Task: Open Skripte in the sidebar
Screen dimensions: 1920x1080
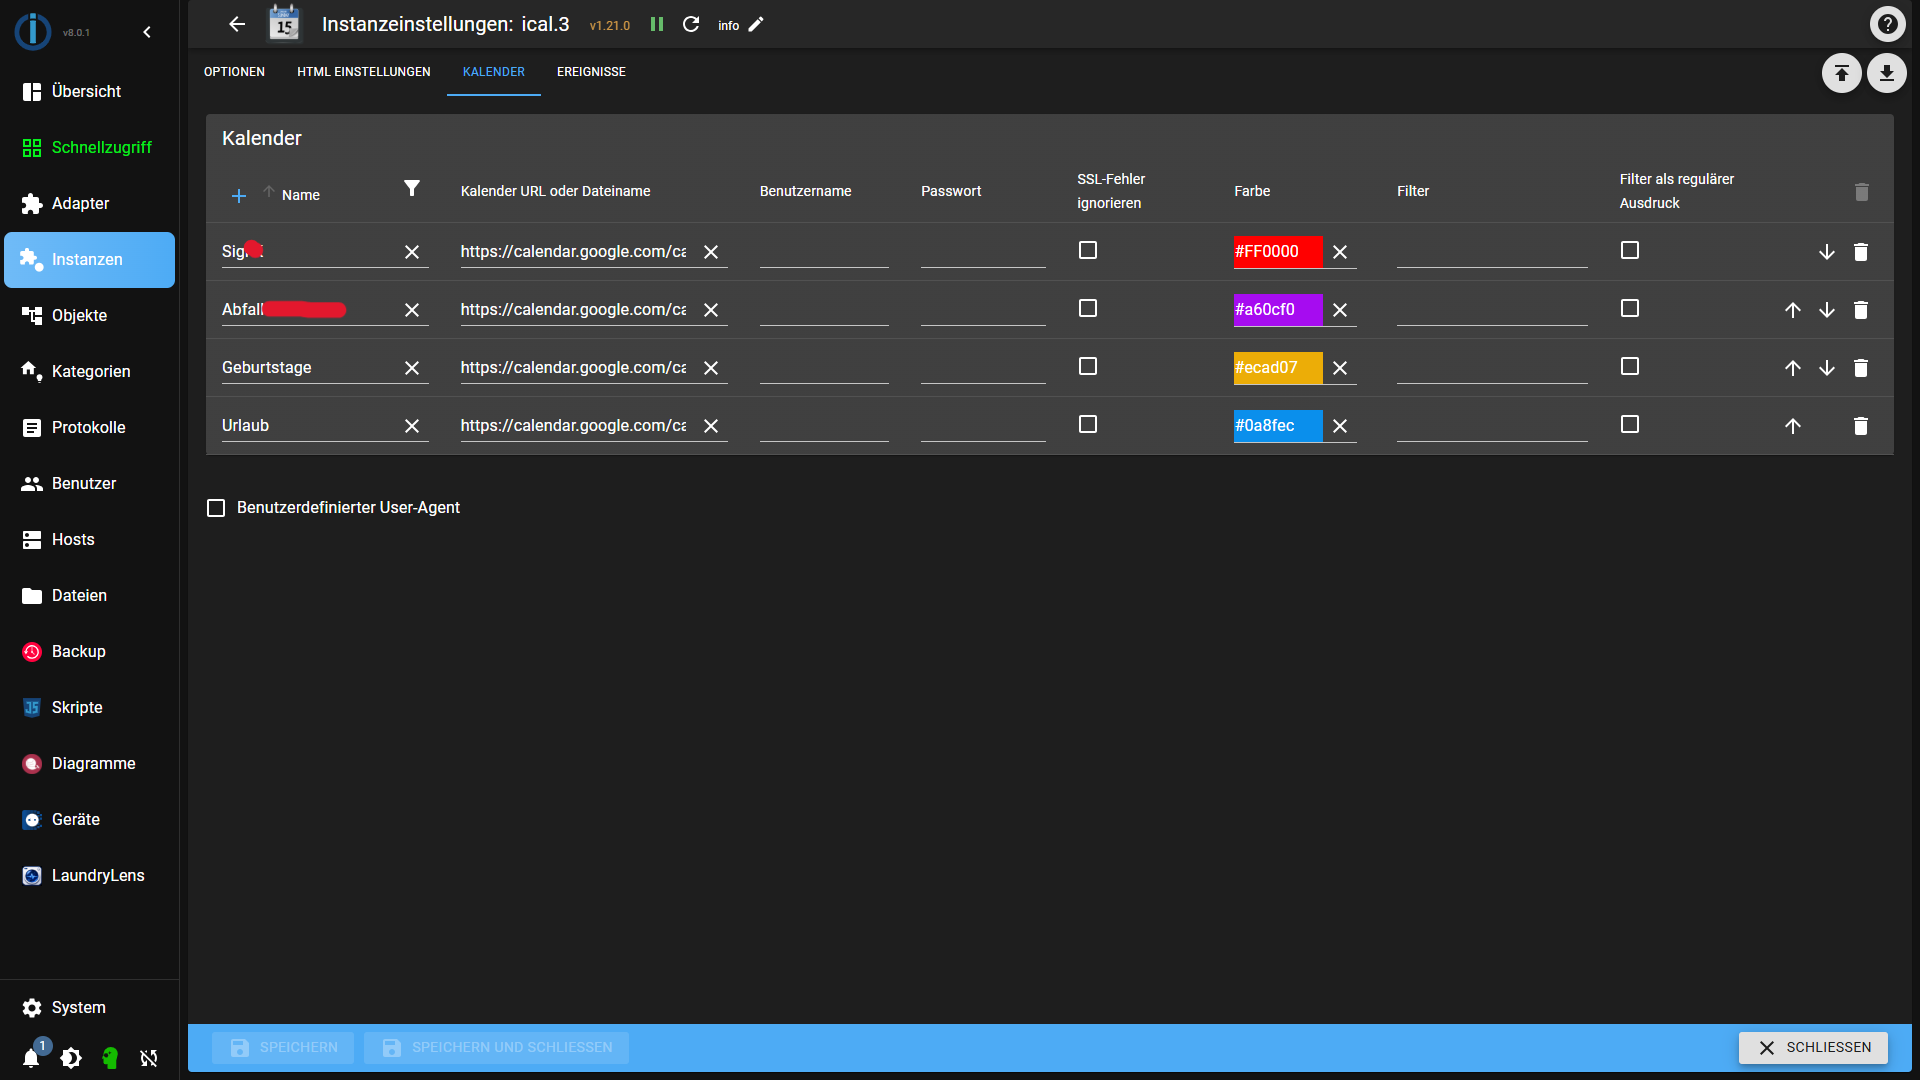Action: click(89, 708)
